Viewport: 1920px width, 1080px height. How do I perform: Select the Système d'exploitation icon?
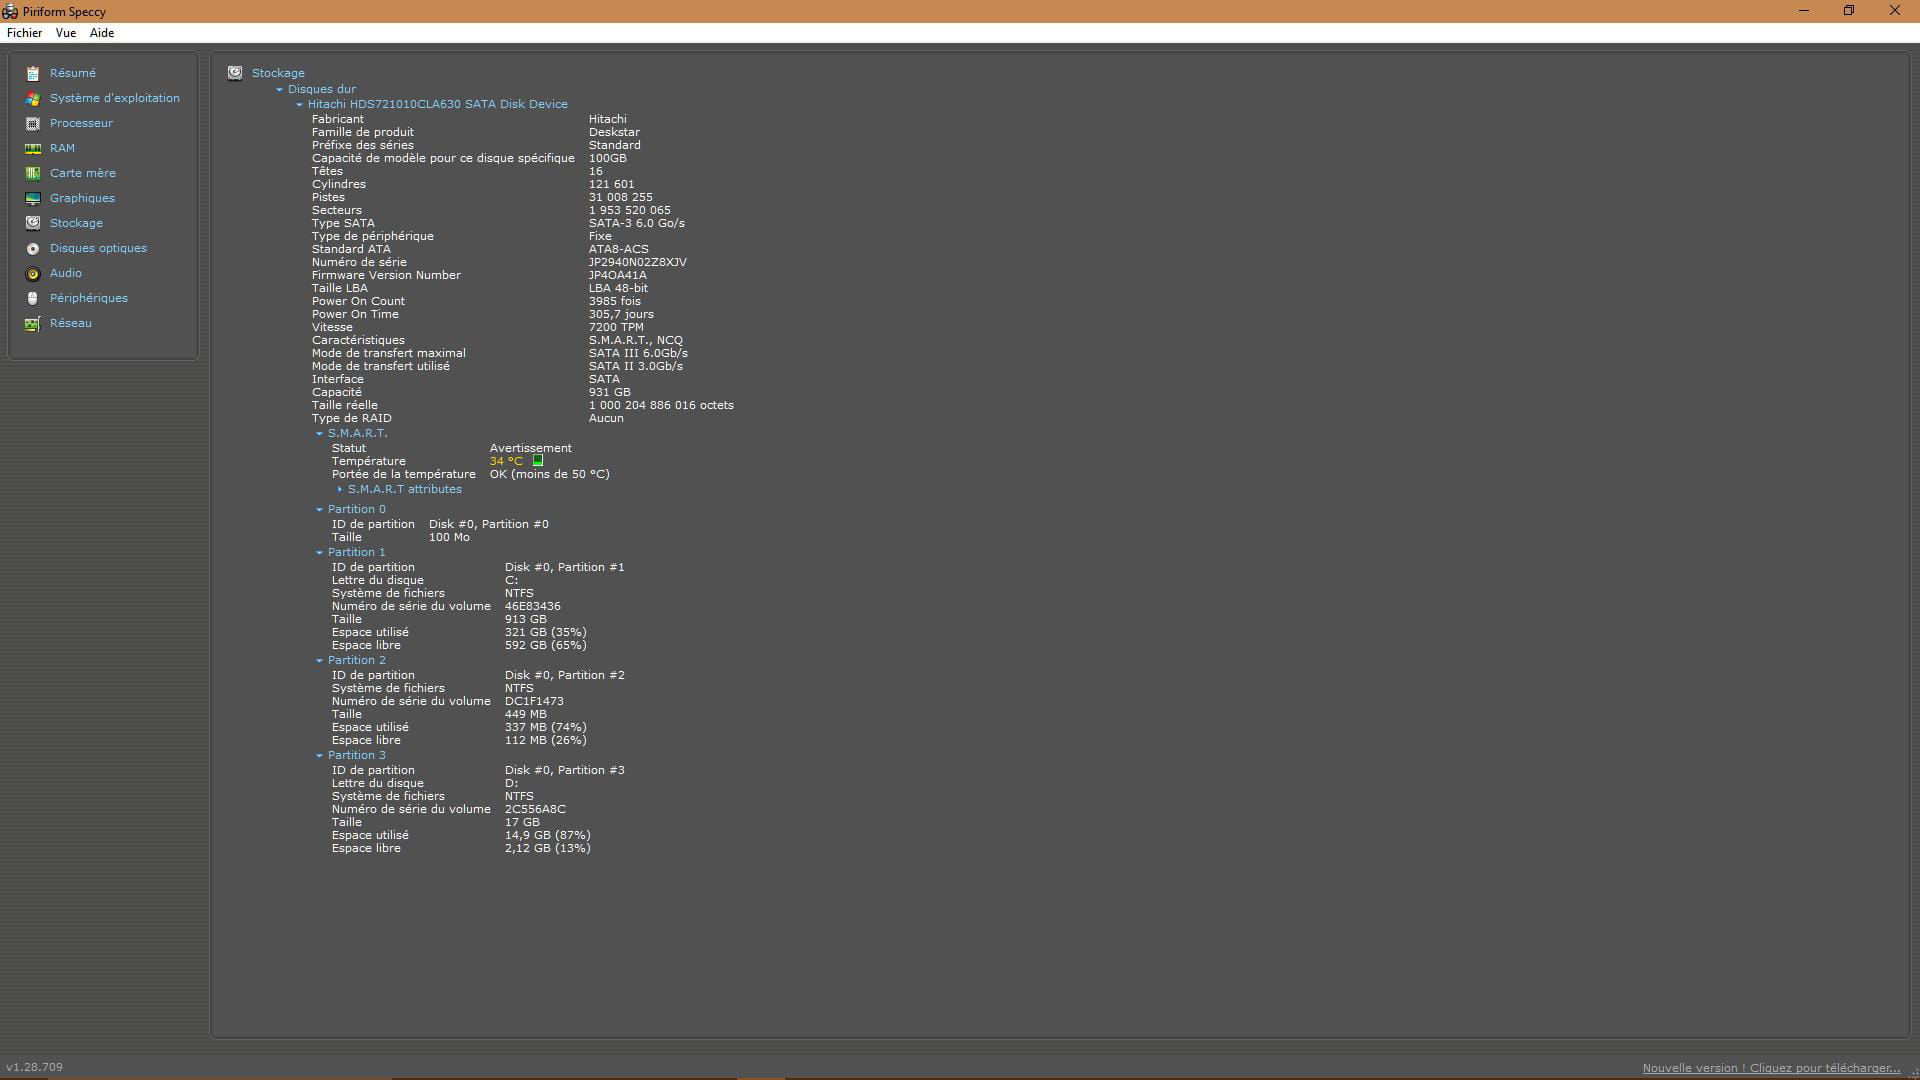pyautogui.click(x=33, y=98)
